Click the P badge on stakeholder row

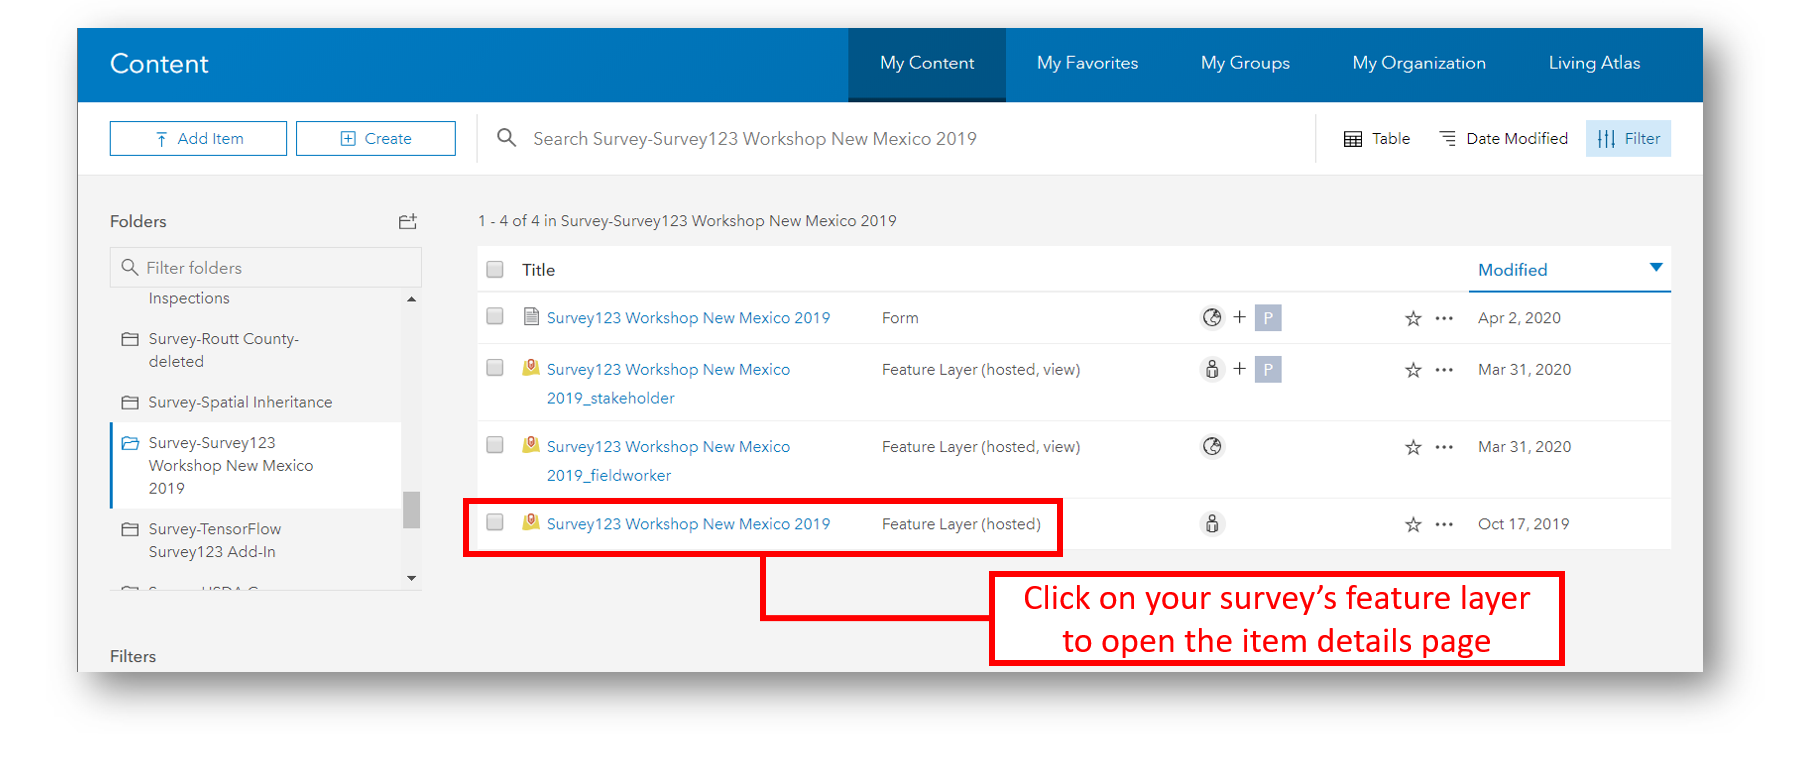coord(1268,370)
